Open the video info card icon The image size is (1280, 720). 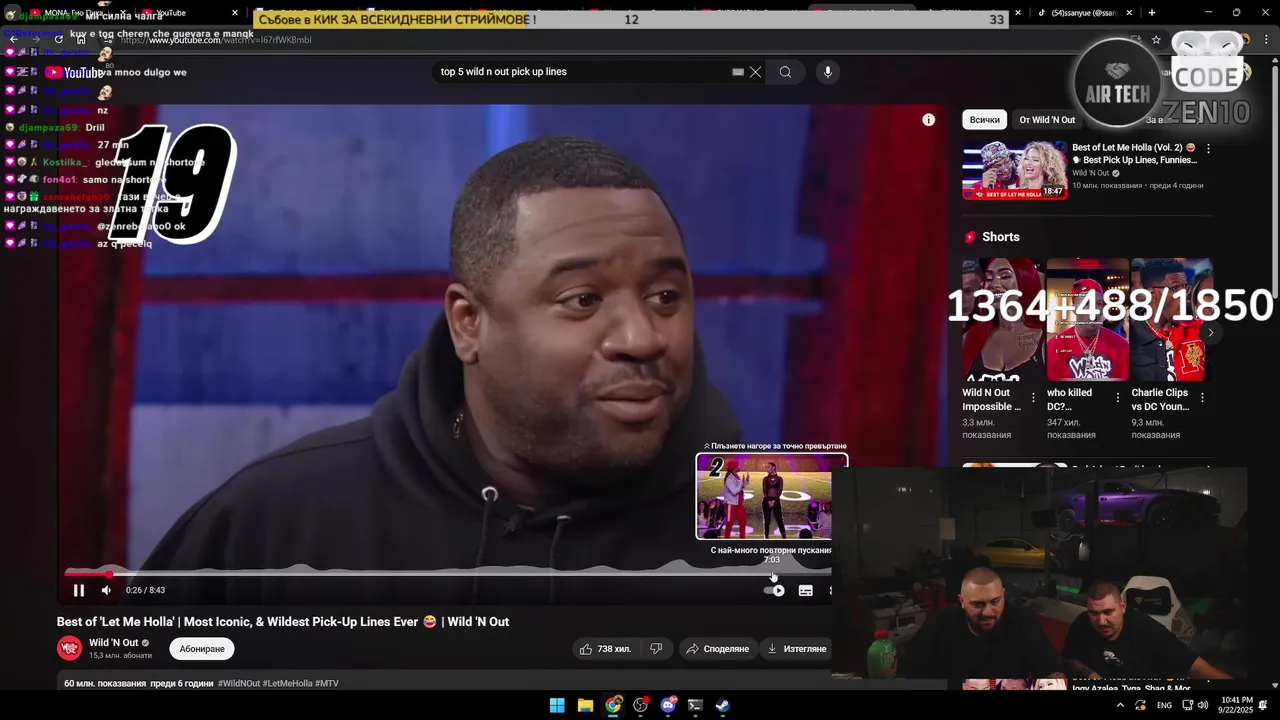tap(928, 120)
